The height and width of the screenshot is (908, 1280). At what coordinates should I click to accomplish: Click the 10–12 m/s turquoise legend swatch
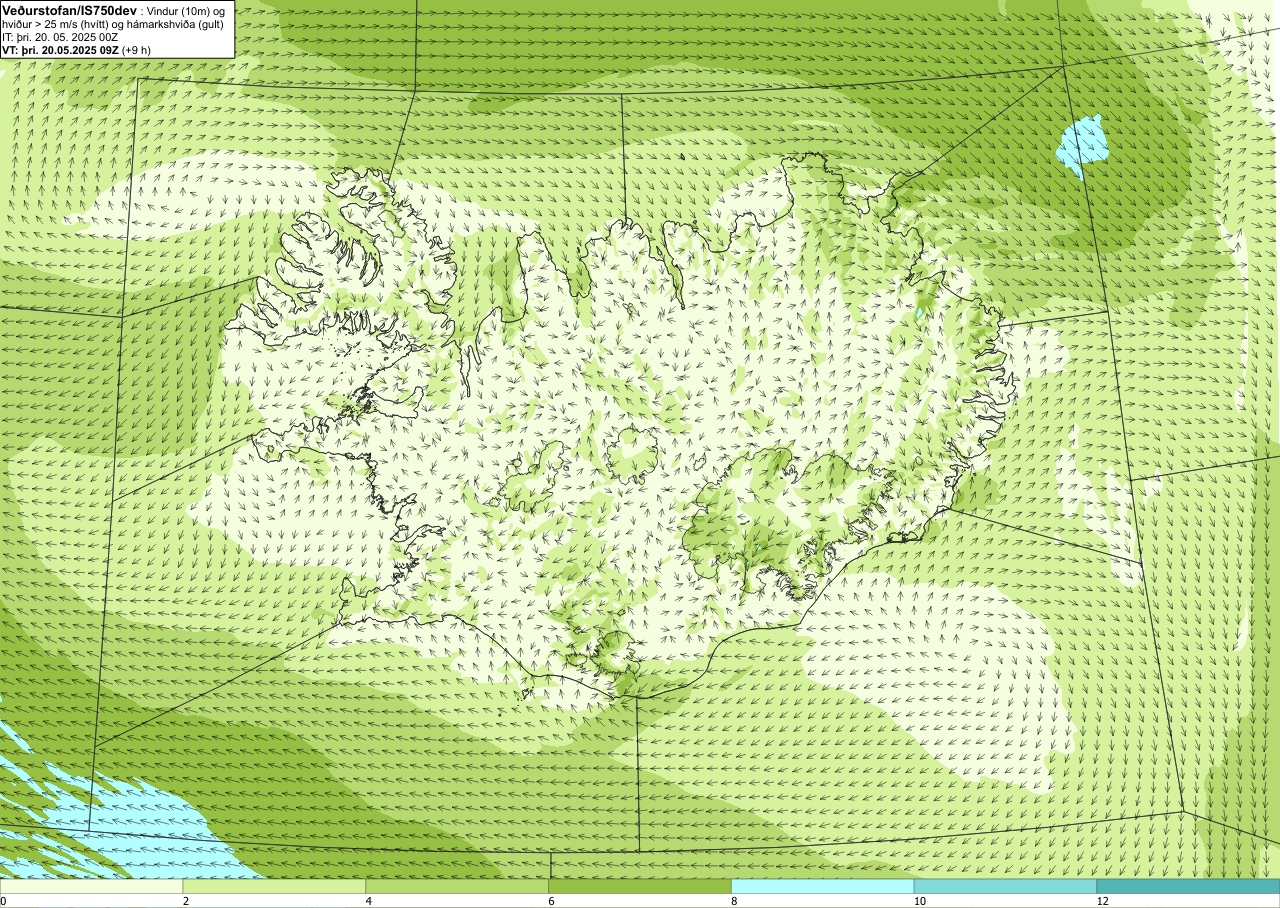coord(1005,887)
